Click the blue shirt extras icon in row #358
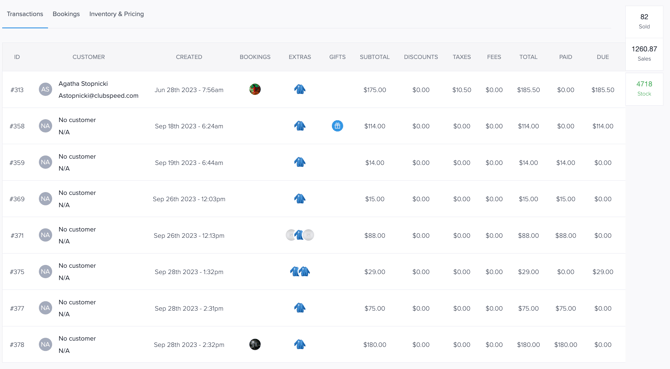The image size is (670, 369). 300,126
